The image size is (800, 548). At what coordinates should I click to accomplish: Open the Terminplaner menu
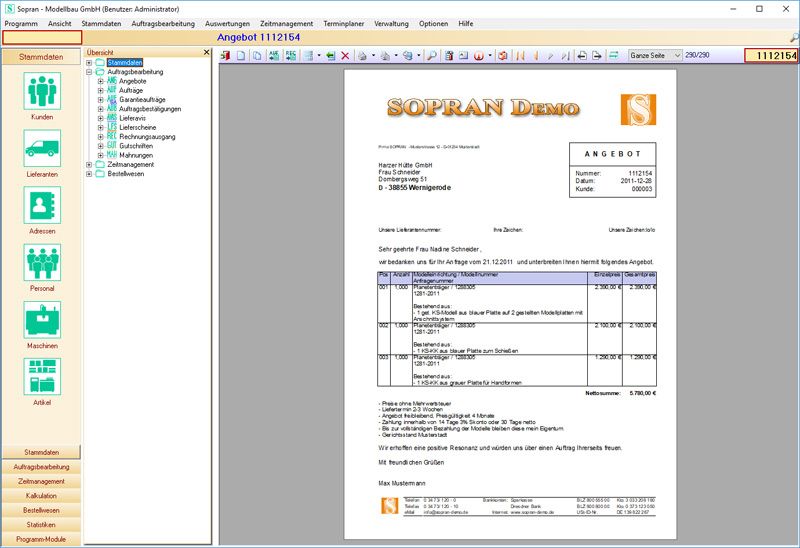point(344,23)
